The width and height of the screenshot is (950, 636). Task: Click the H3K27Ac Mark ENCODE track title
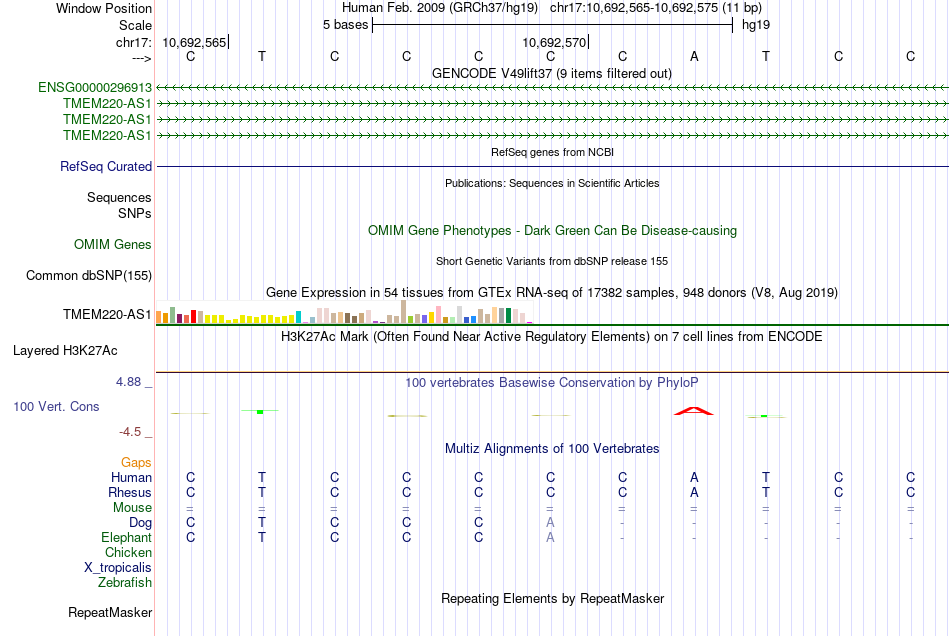point(552,336)
